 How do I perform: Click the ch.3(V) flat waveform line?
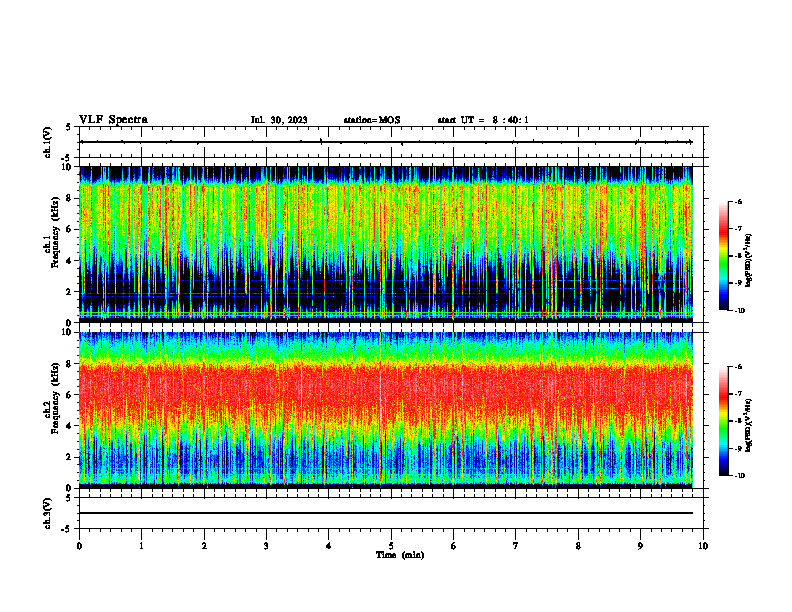click(386, 513)
